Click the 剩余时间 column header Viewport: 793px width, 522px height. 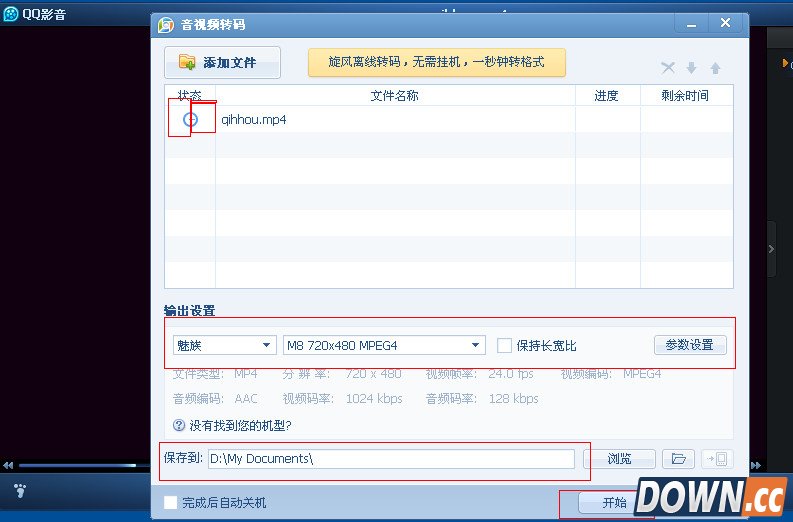point(686,96)
